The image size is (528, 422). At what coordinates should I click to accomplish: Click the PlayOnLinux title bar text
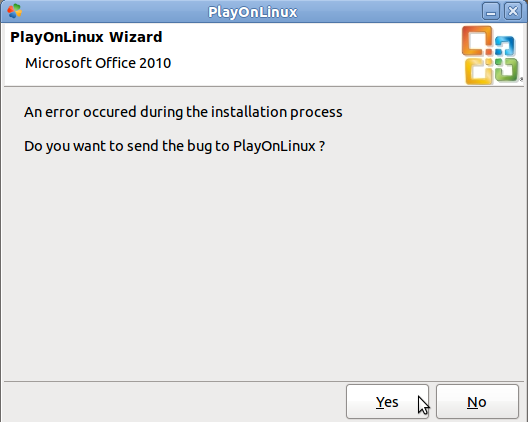(253, 12)
